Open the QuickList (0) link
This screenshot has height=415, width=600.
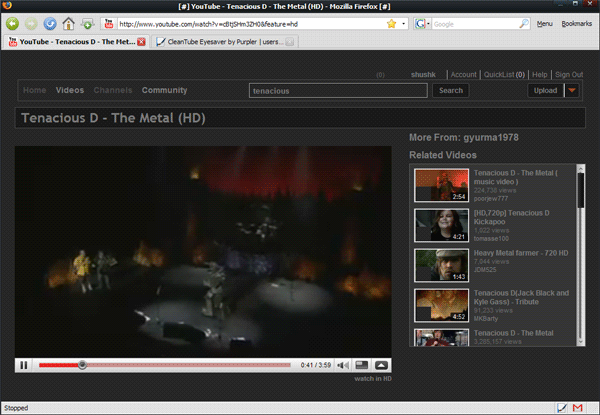point(504,75)
